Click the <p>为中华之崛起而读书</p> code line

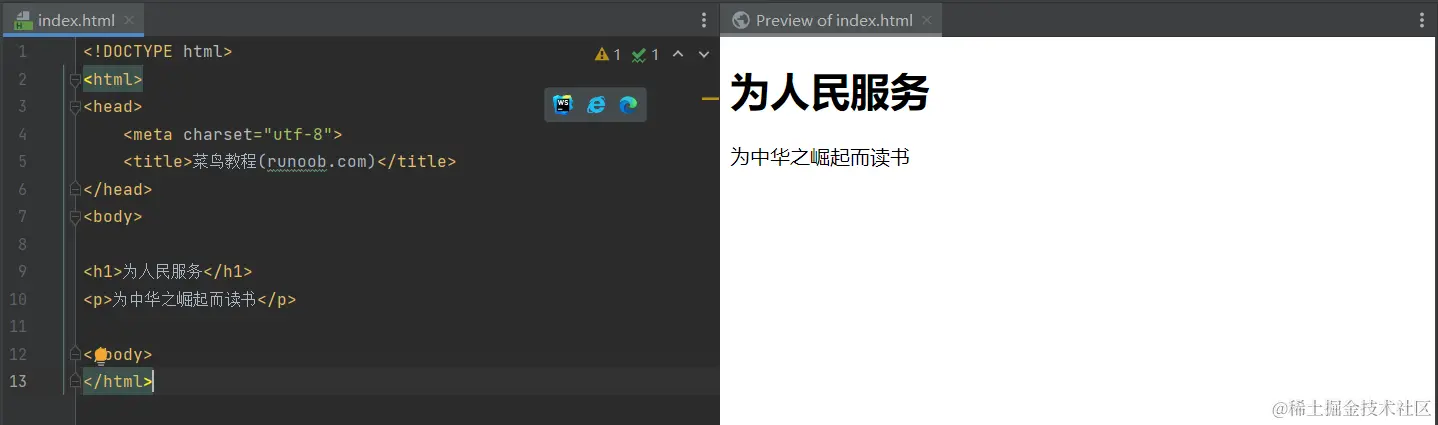[190, 299]
